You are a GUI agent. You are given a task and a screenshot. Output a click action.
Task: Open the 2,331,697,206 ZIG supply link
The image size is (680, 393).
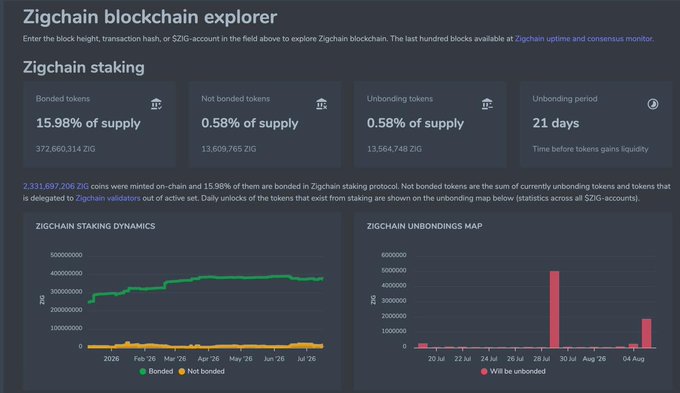pos(56,186)
